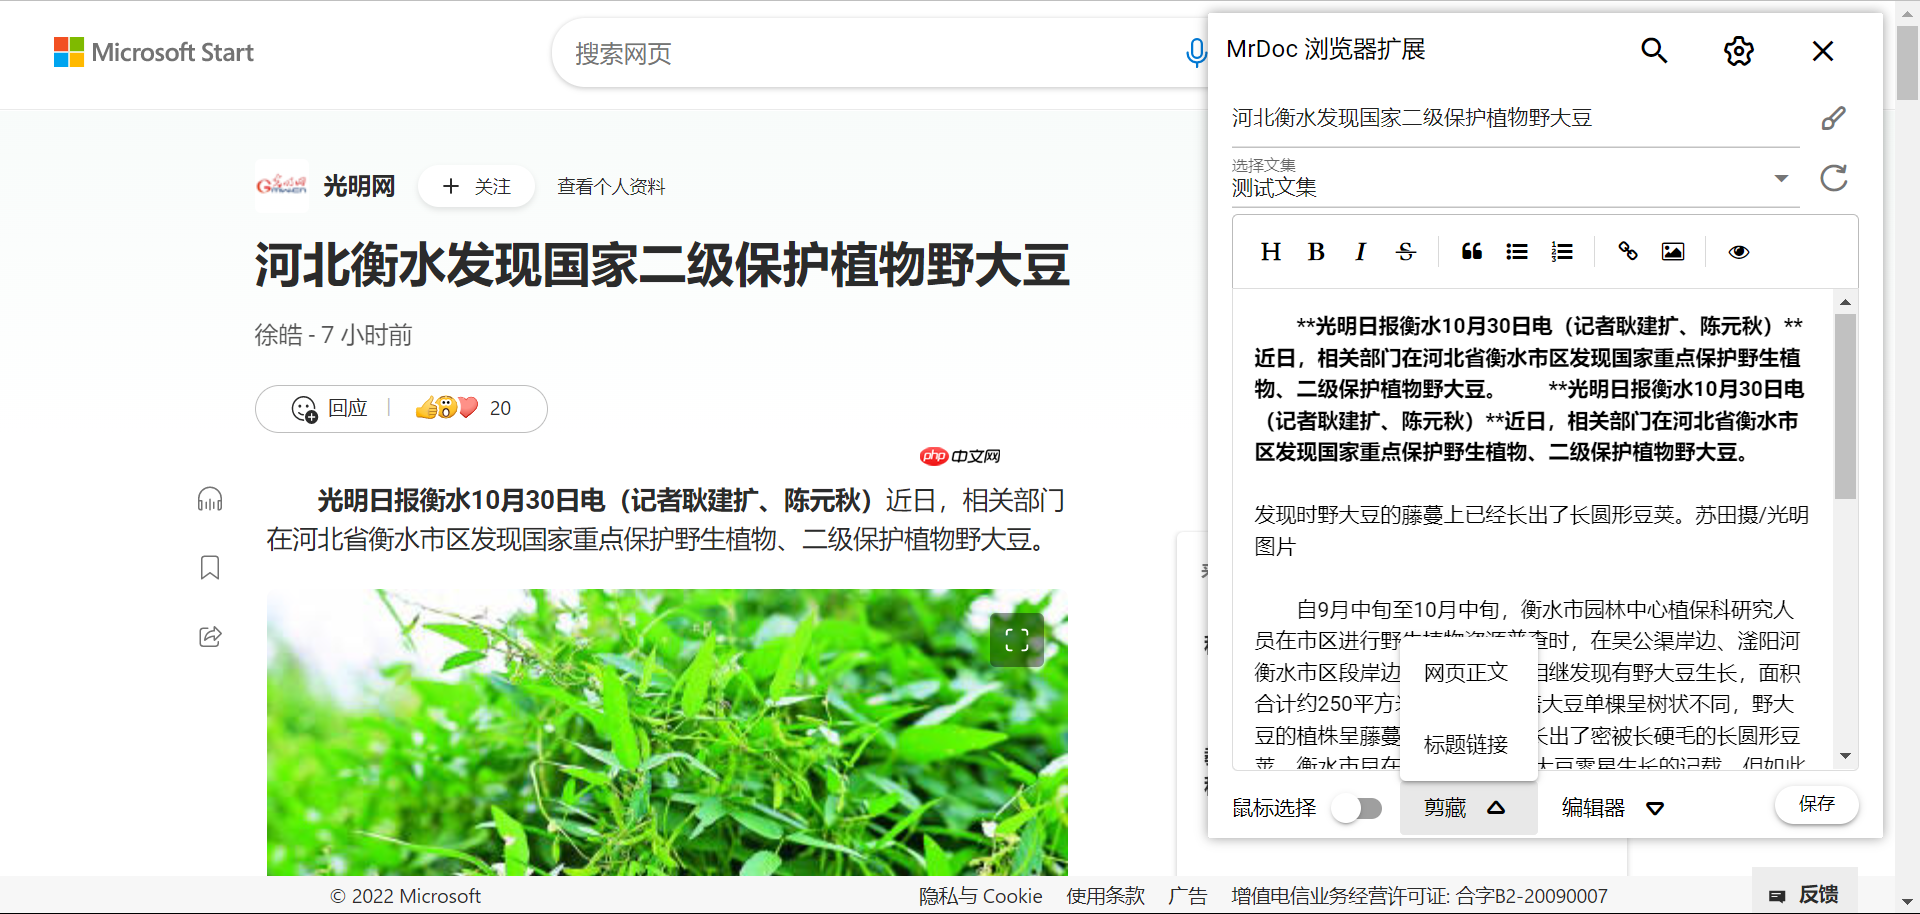Insert a bullet list in the editor
The height and width of the screenshot is (914, 1920).
pos(1517,251)
